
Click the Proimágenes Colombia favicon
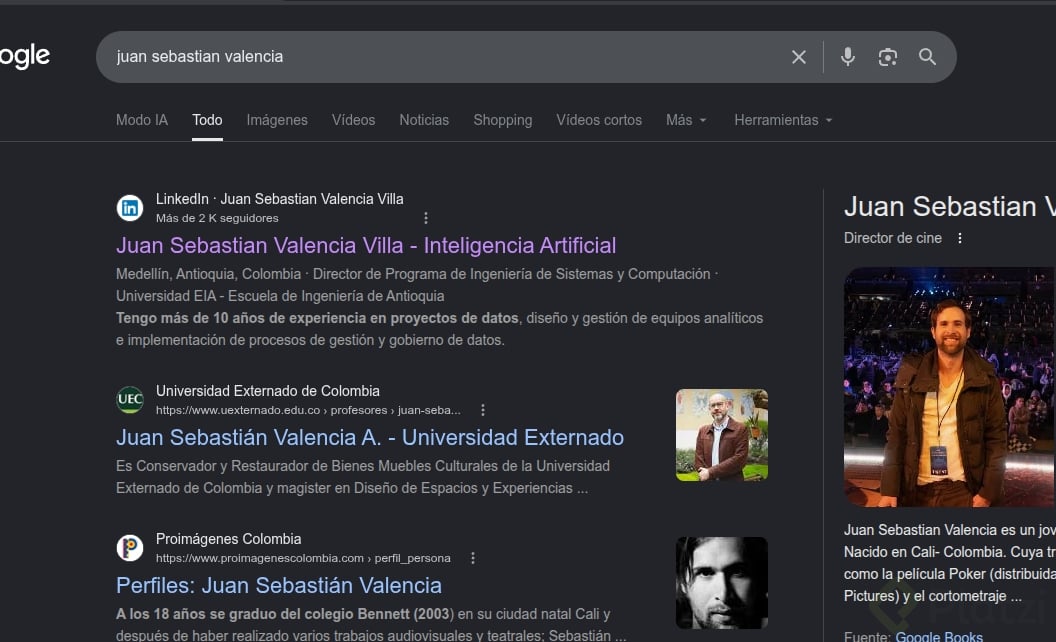(130, 548)
